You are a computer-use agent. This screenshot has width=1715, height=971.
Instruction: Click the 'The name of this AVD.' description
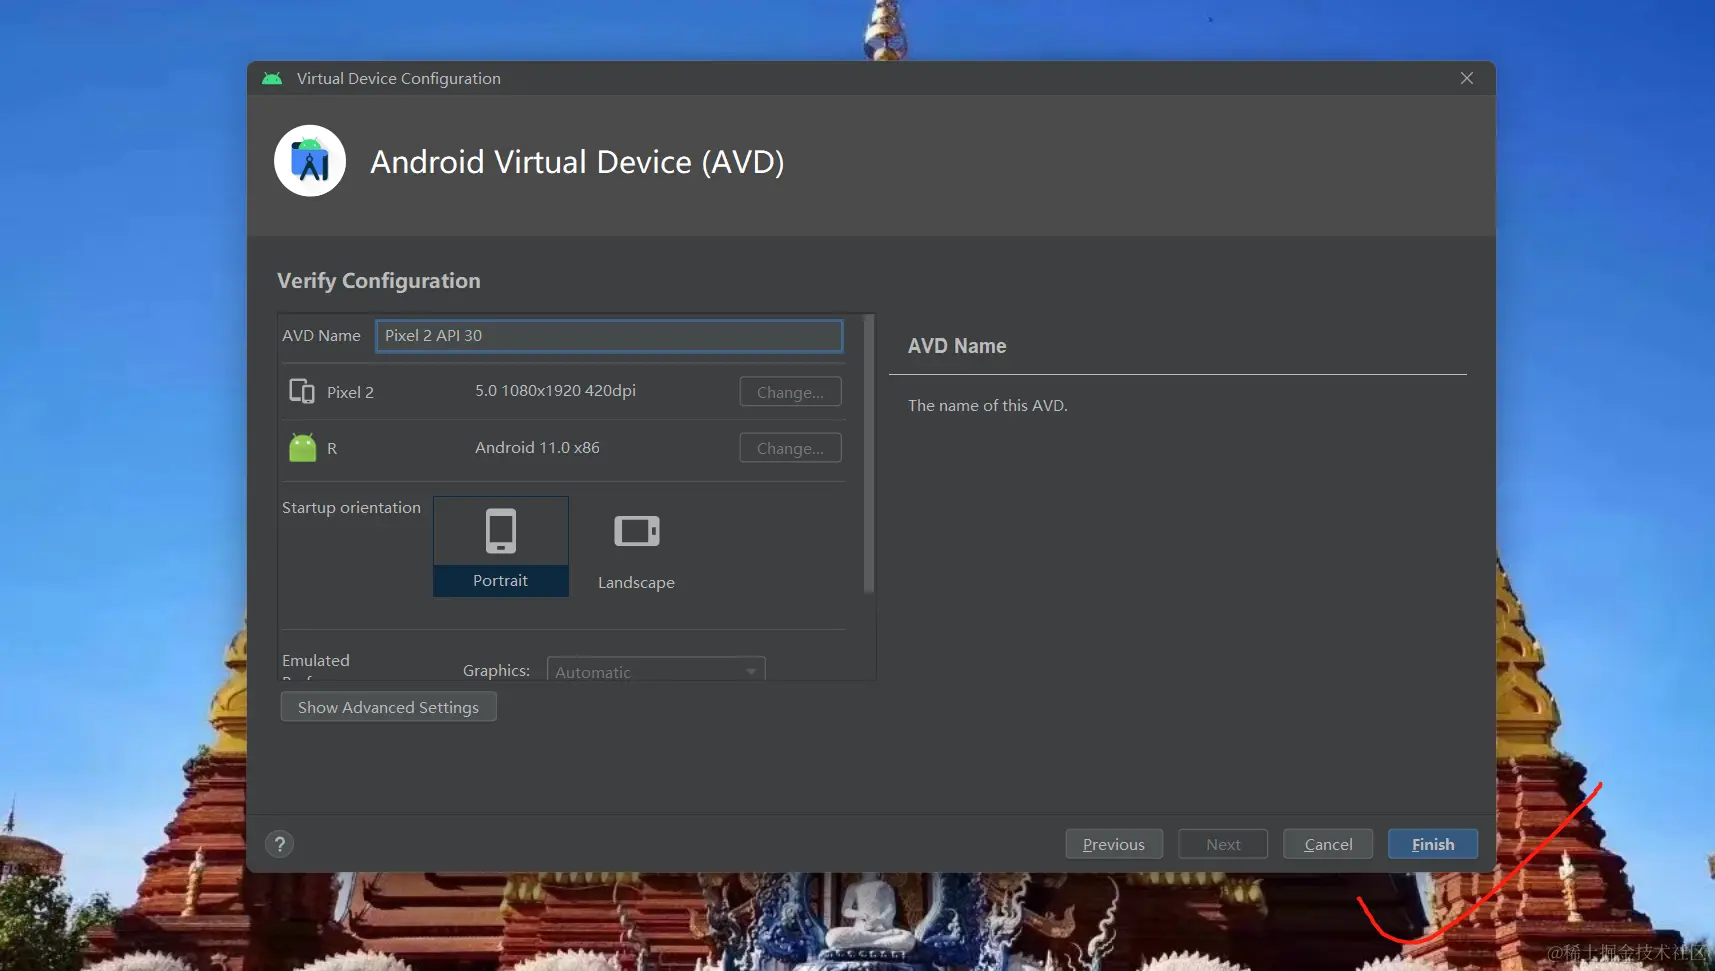987,405
